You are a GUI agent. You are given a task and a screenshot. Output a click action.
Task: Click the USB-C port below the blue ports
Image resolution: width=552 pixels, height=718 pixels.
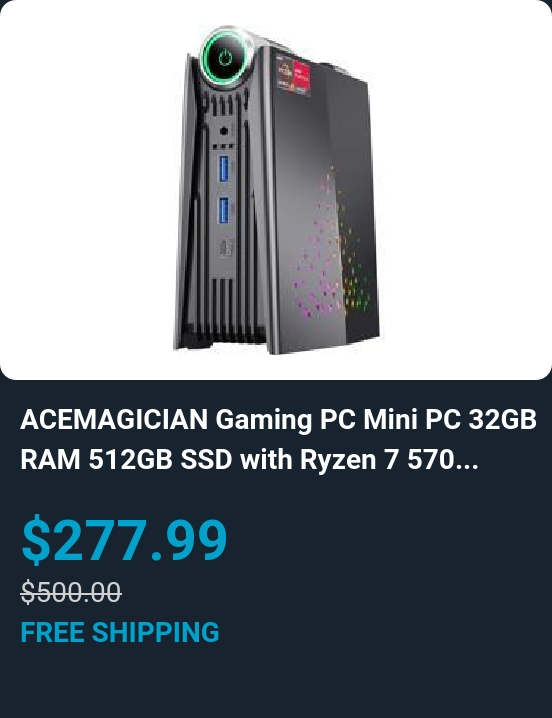click(225, 248)
